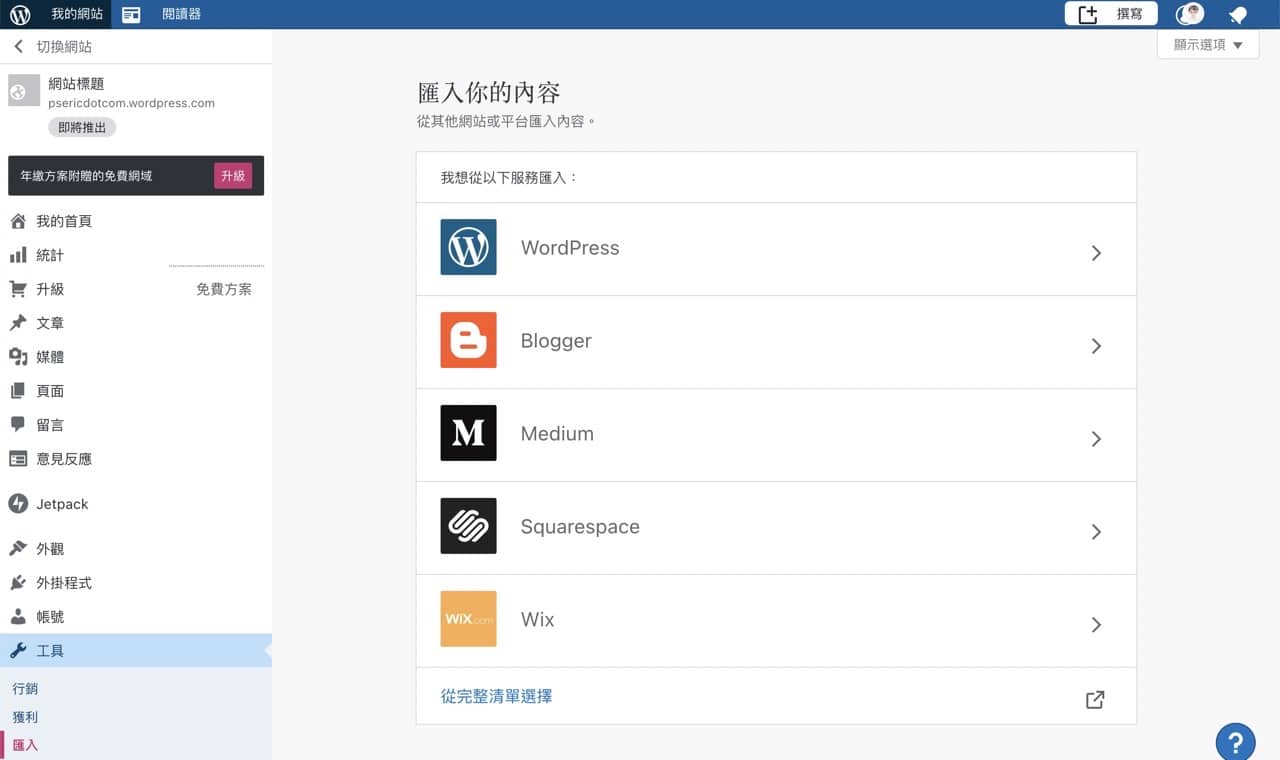The image size is (1280, 760).
Task: Click the pink 升級 button
Action: [x=233, y=175]
